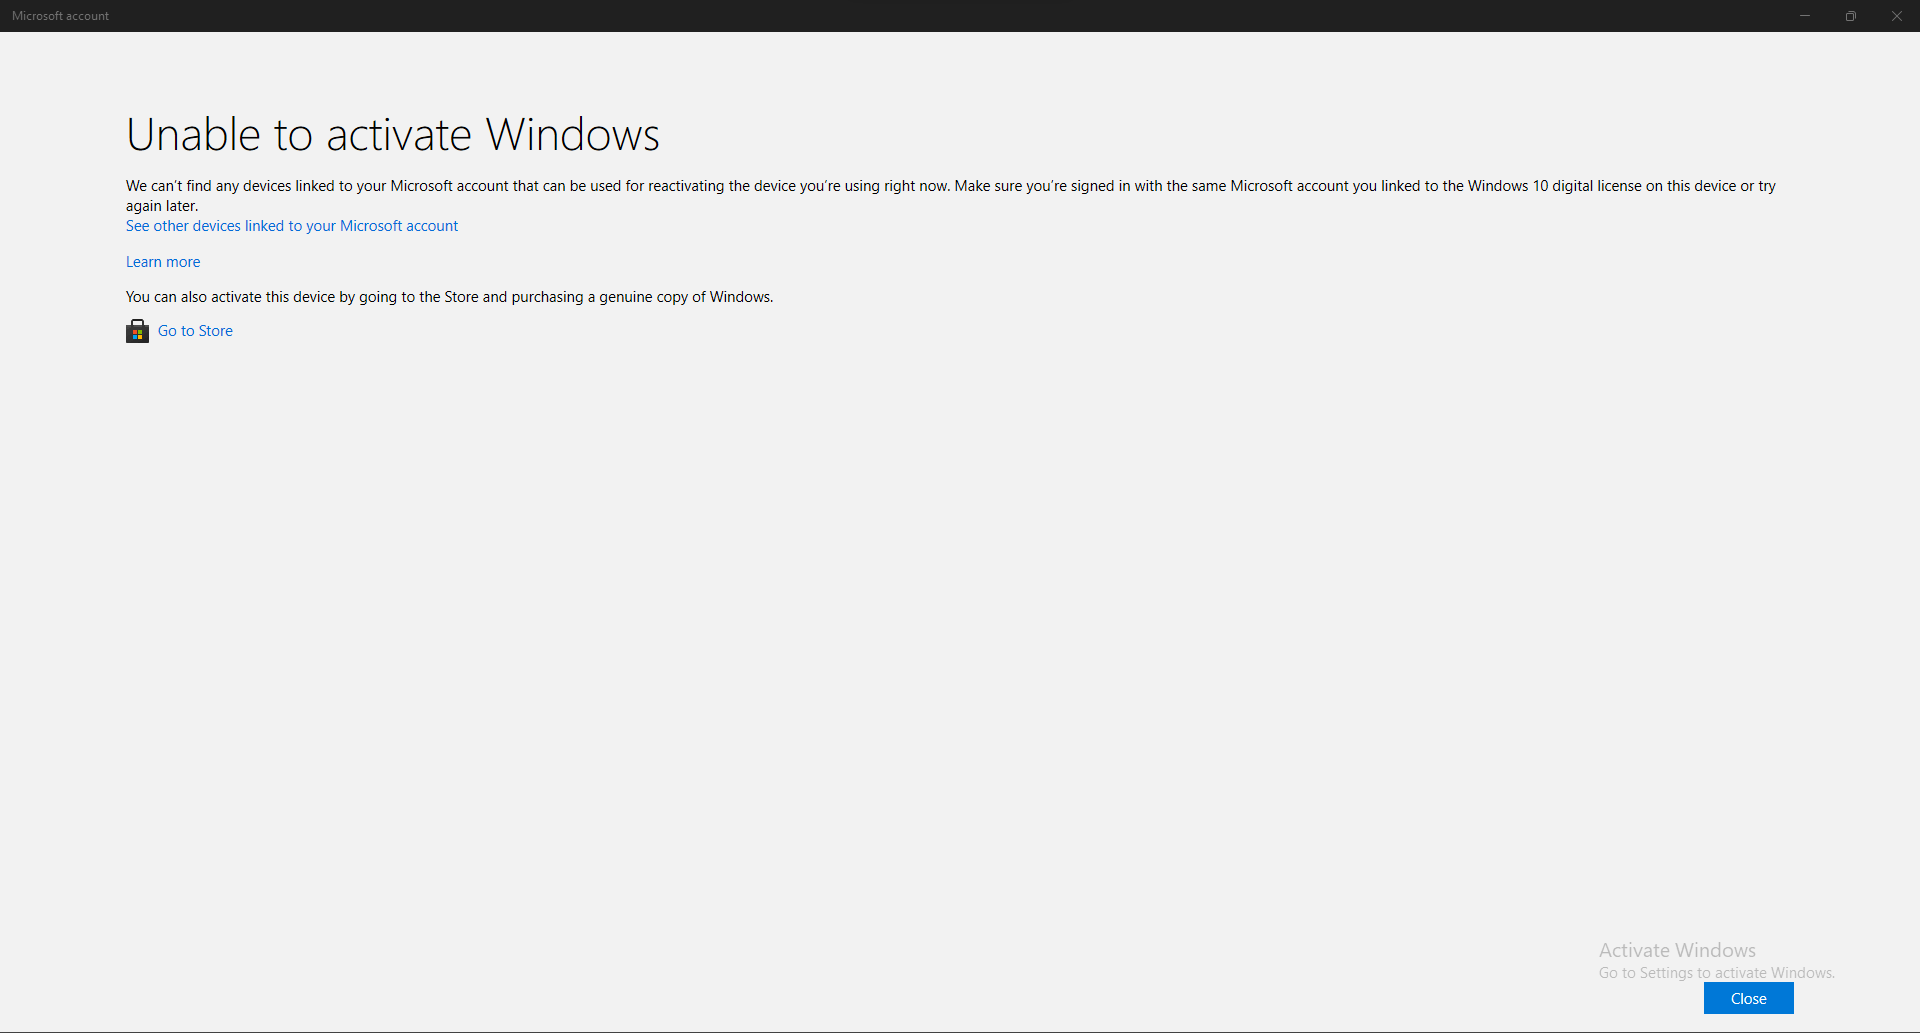Screen dimensions: 1920x1033
Task: Click the Unable to activate Windows heading
Action: pos(393,135)
